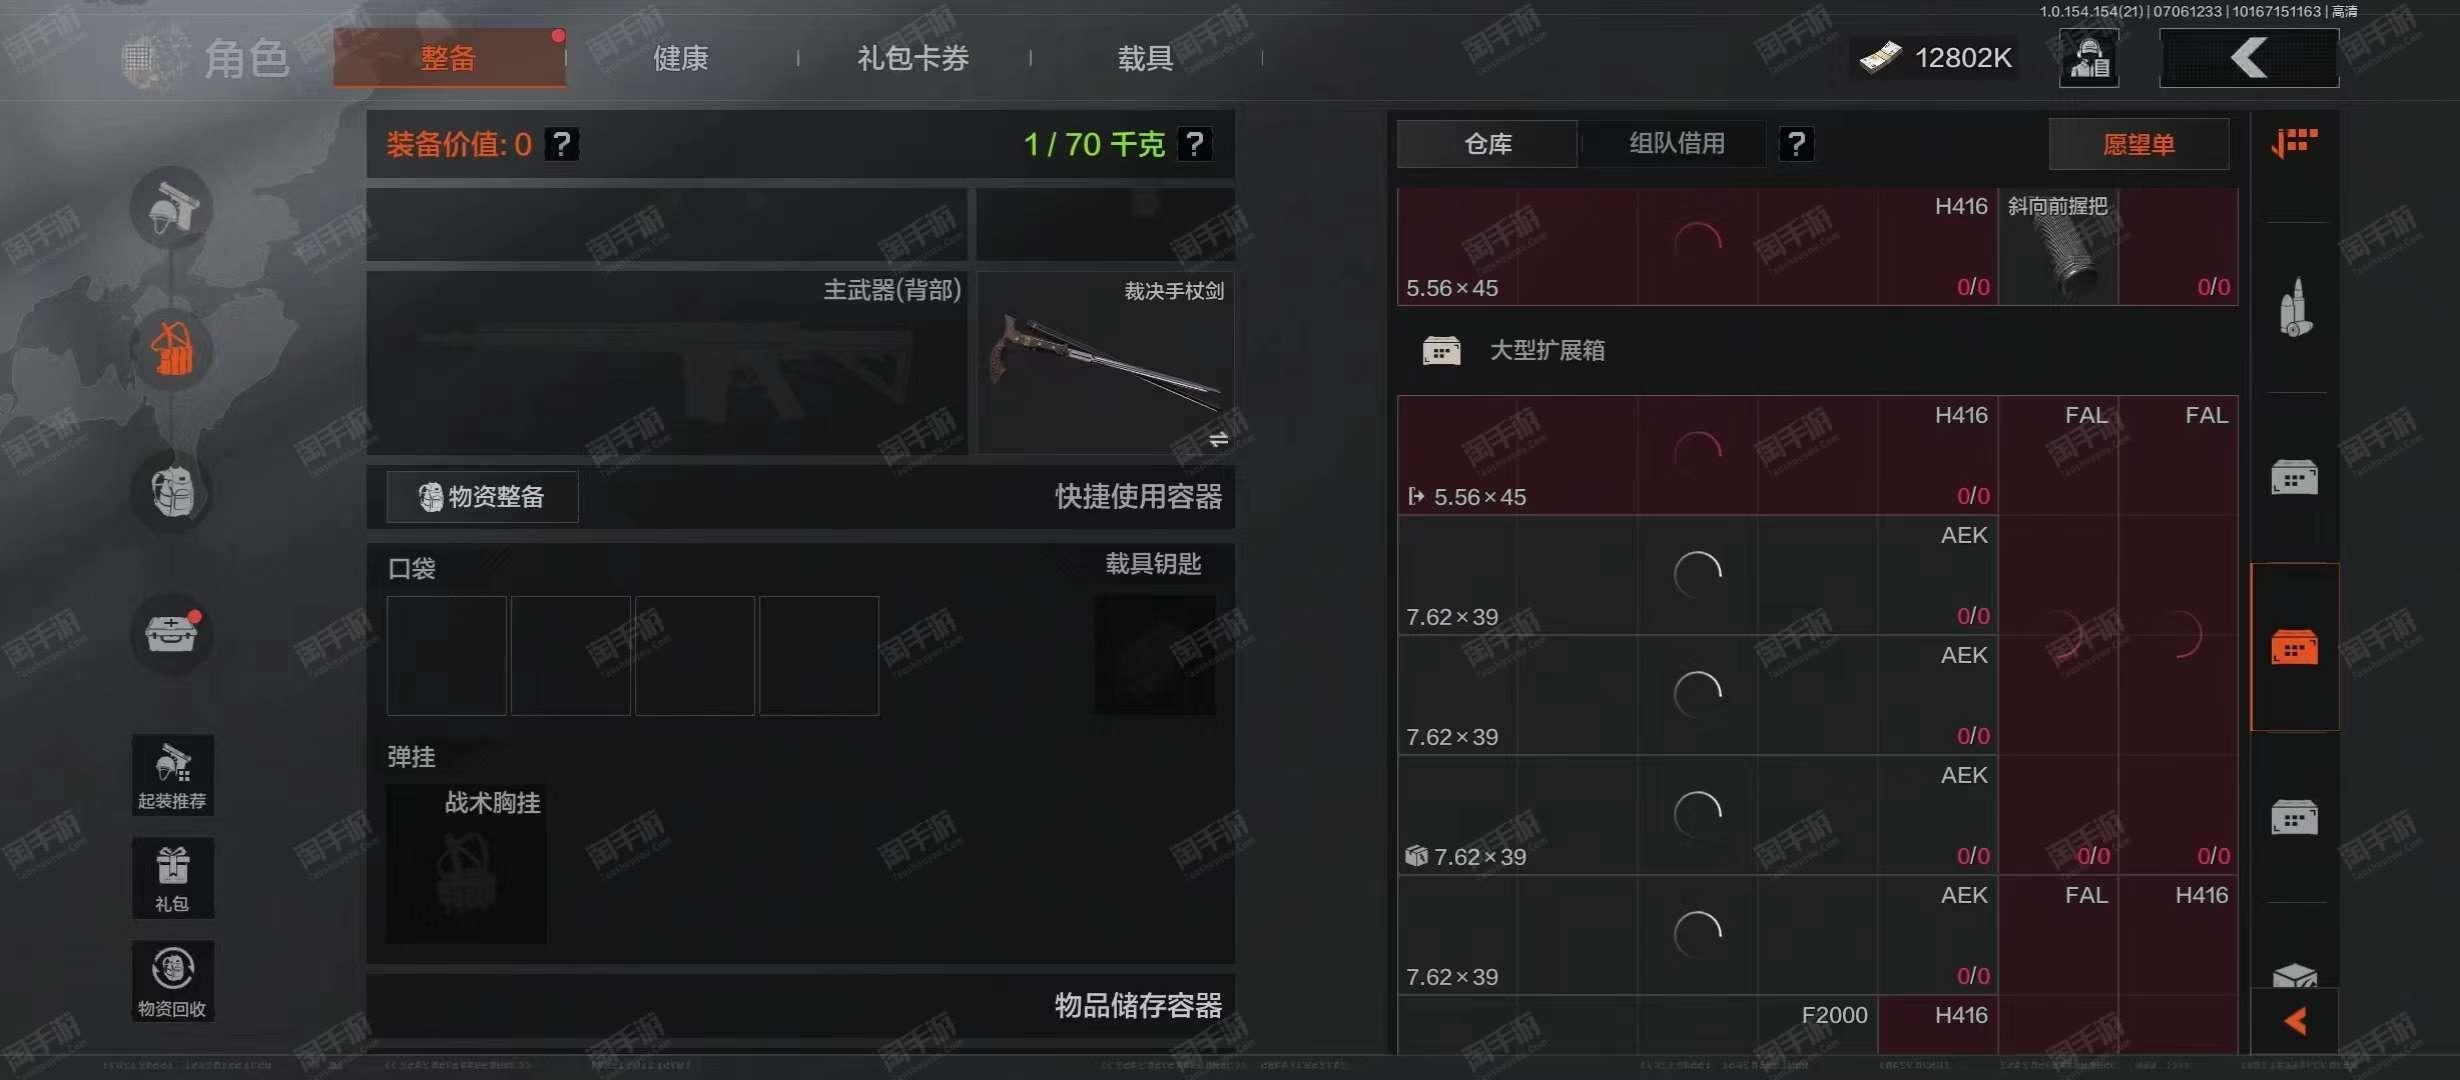This screenshot has width=2460, height=1080.
Task: Open the weapon loadout helmet-gun sidebar icon
Action: pos(172,208)
